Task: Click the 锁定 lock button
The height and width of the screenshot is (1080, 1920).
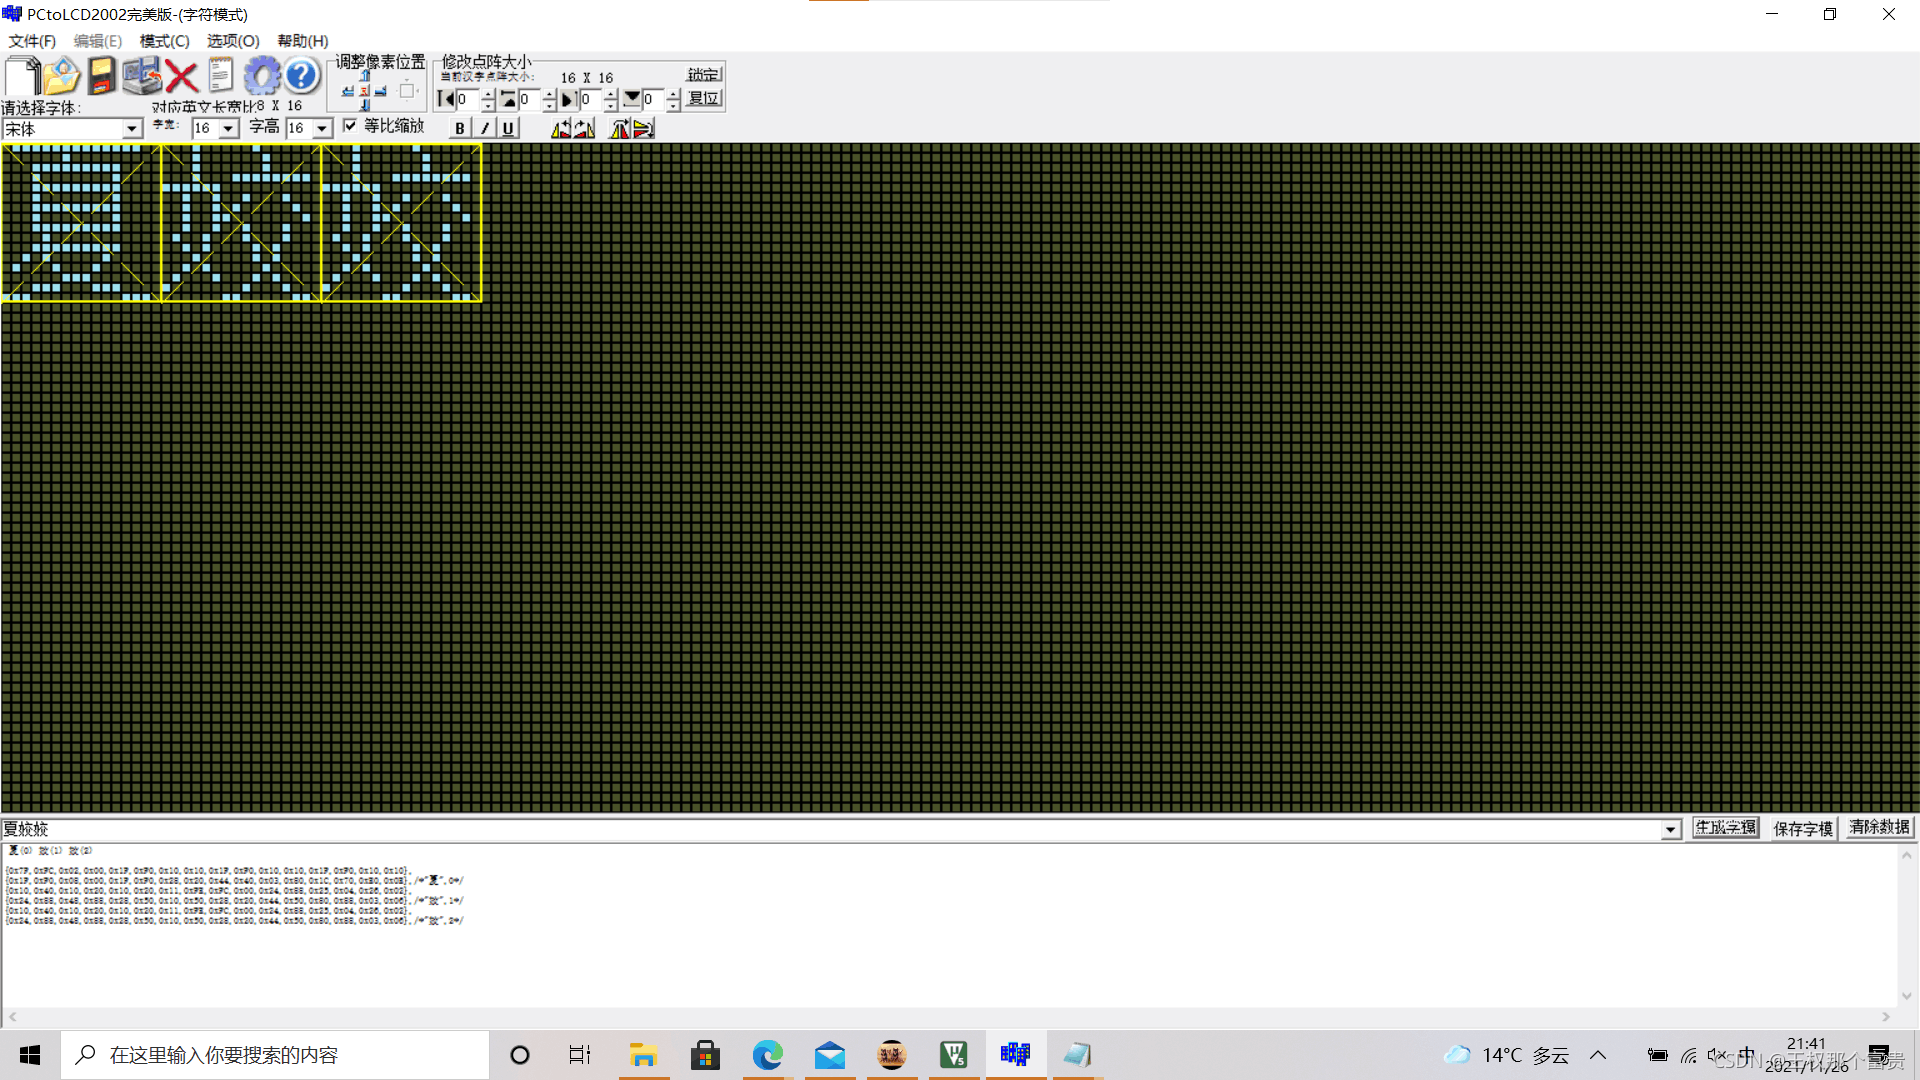Action: pyautogui.click(x=704, y=75)
